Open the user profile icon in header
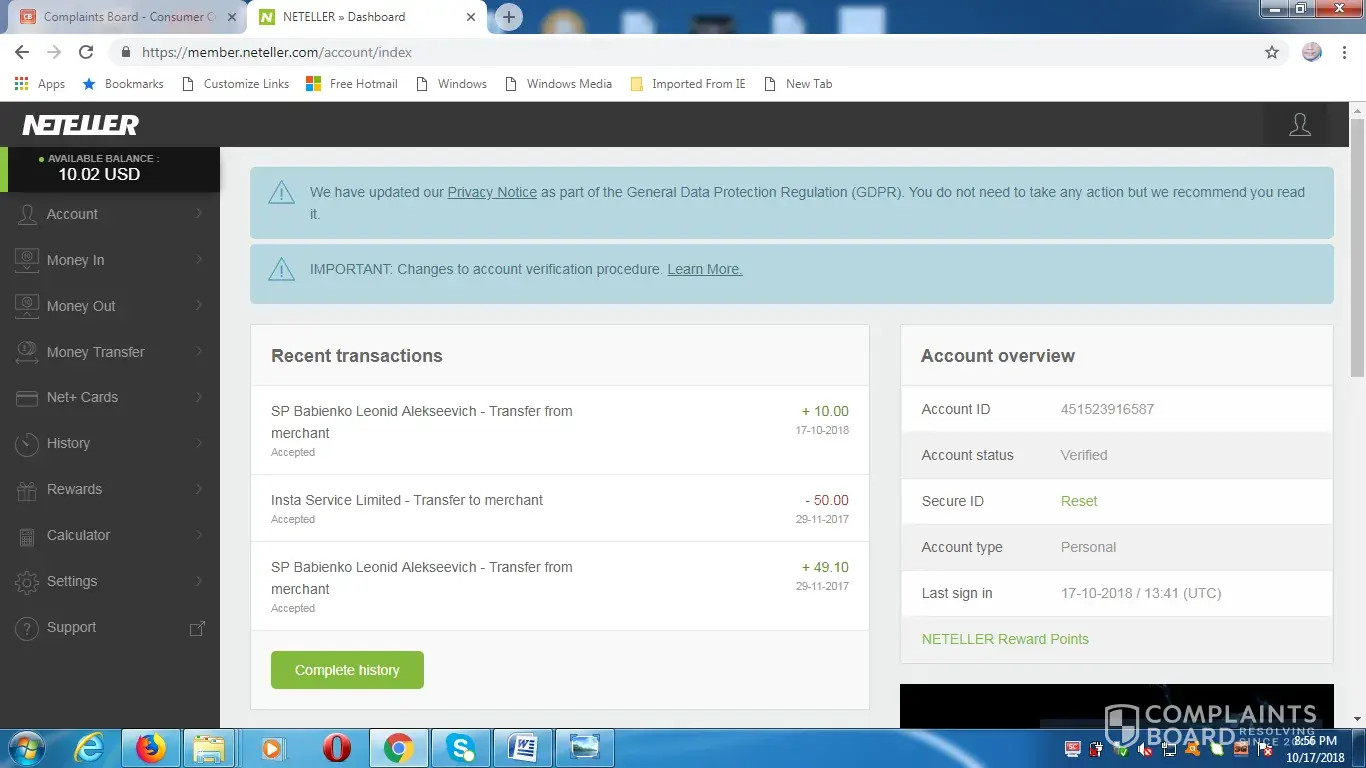The image size is (1366, 768). point(1300,125)
